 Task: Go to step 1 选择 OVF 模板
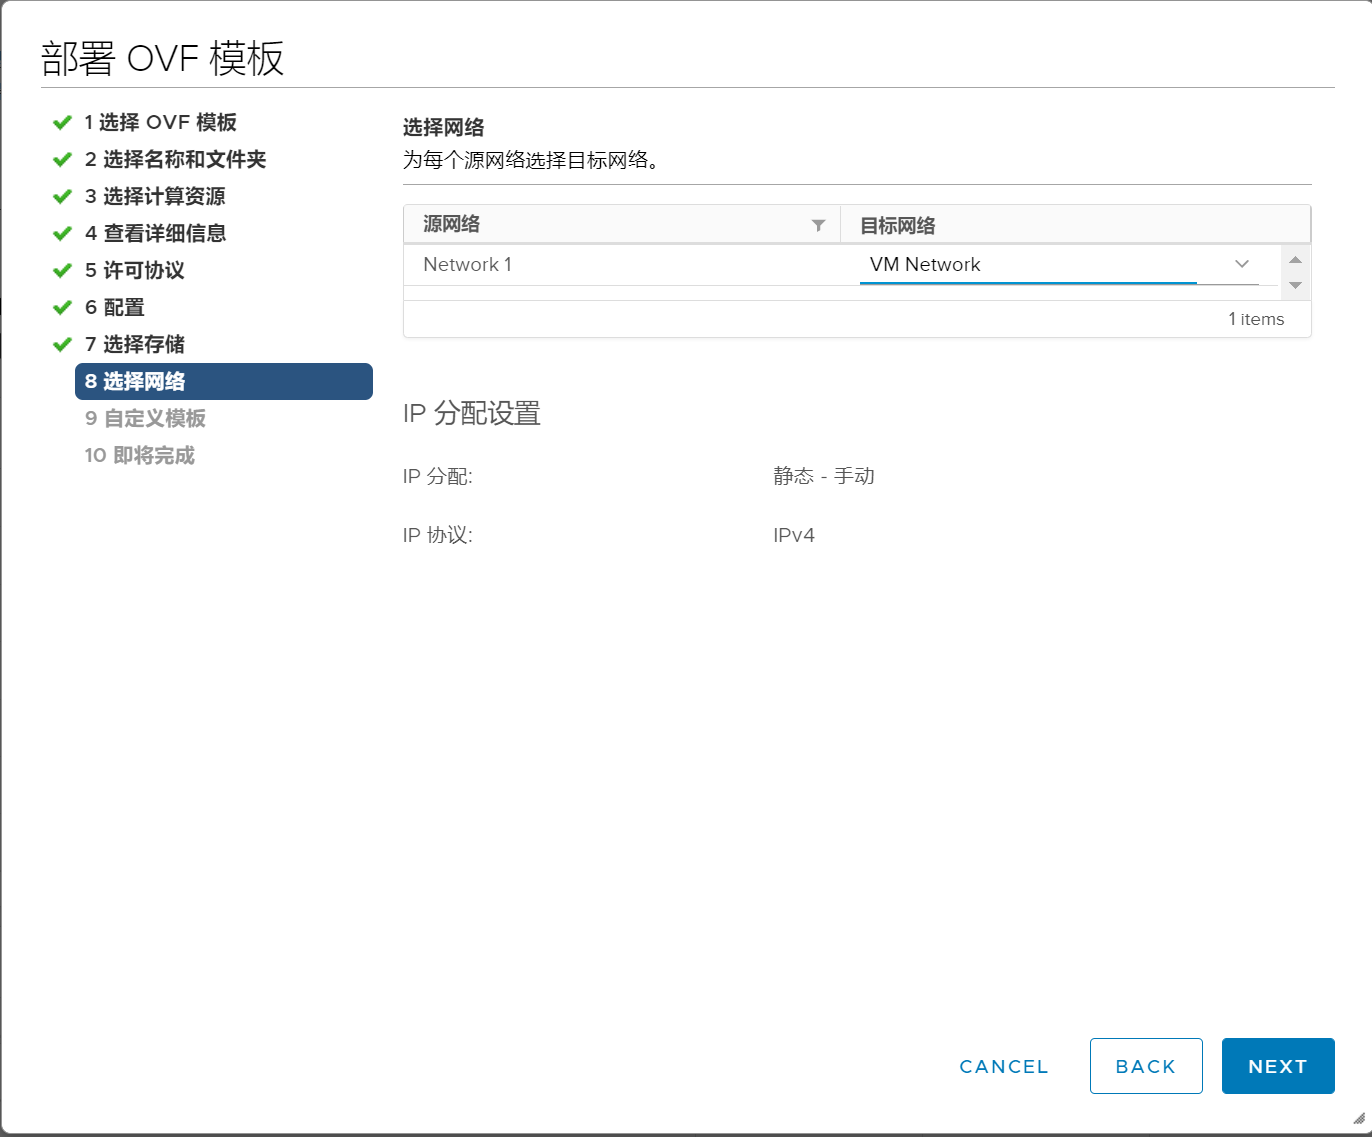click(x=160, y=122)
